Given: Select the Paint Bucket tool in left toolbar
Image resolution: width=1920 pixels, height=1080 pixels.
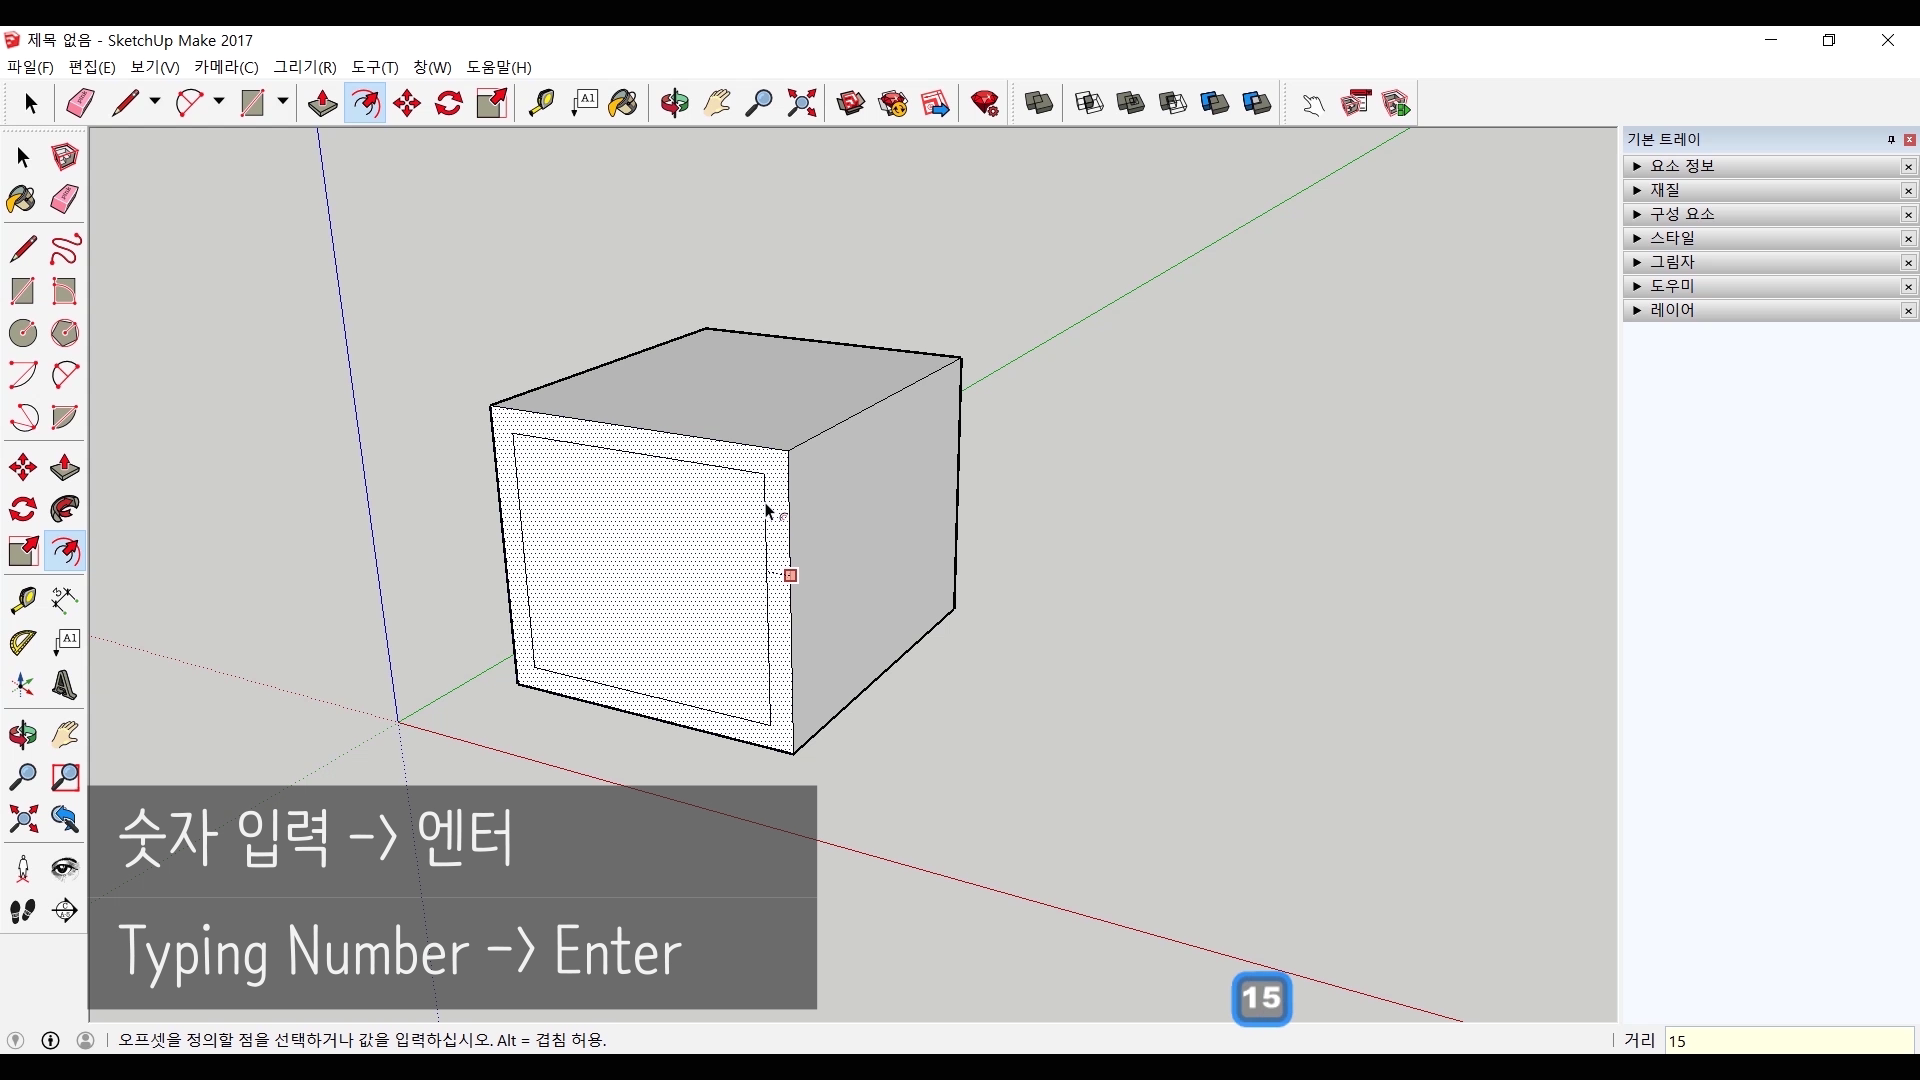Looking at the screenshot, I should (x=22, y=199).
